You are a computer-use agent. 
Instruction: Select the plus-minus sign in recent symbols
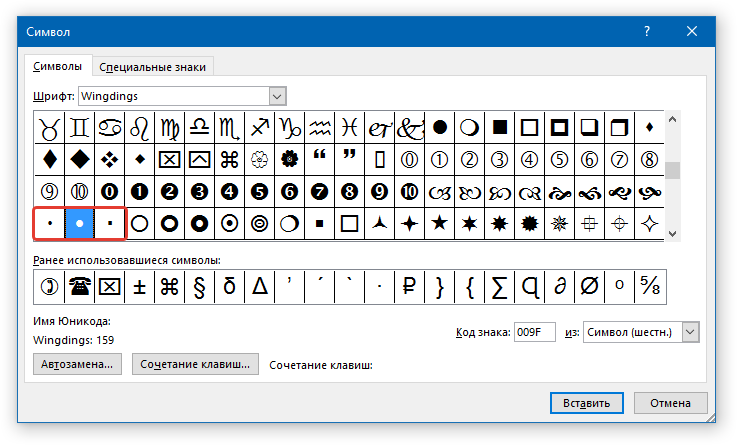pos(140,286)
